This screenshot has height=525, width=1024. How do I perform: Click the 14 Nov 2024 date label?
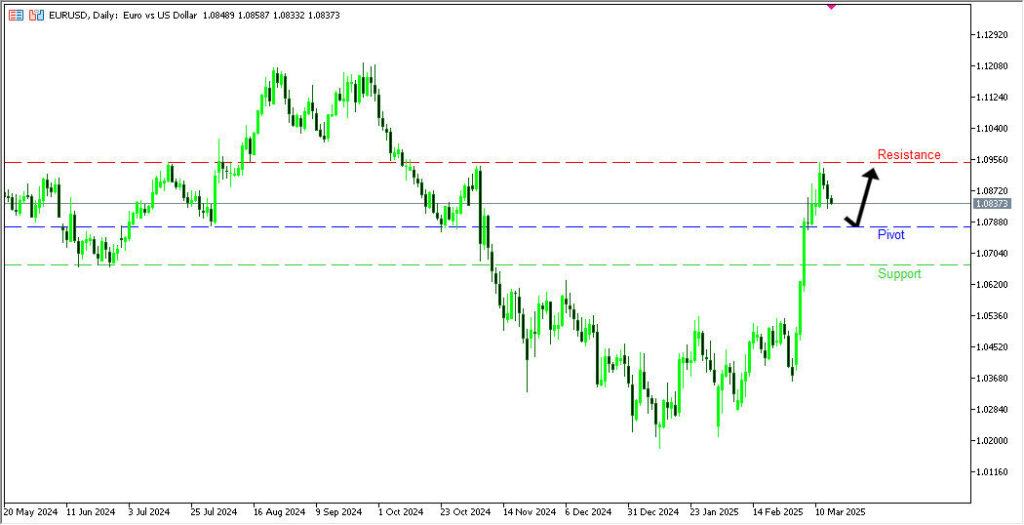pos(529,511)
